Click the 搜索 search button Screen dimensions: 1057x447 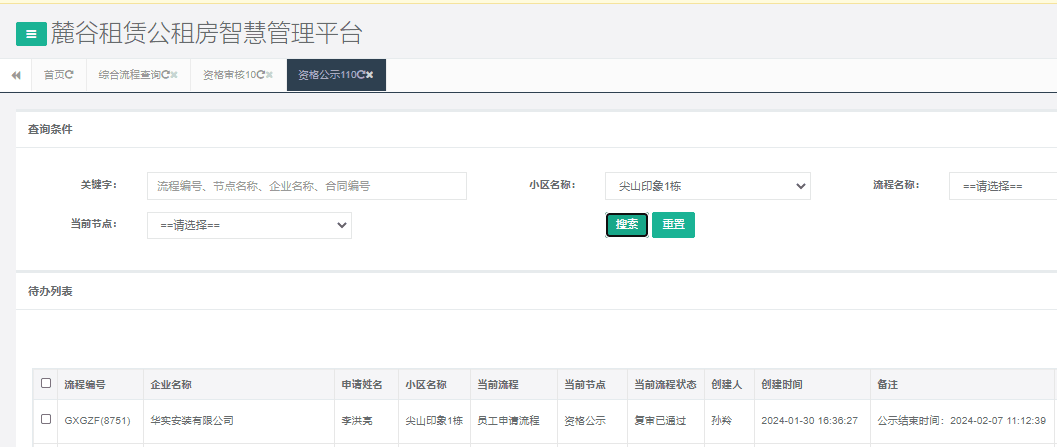tap(626, 225)
